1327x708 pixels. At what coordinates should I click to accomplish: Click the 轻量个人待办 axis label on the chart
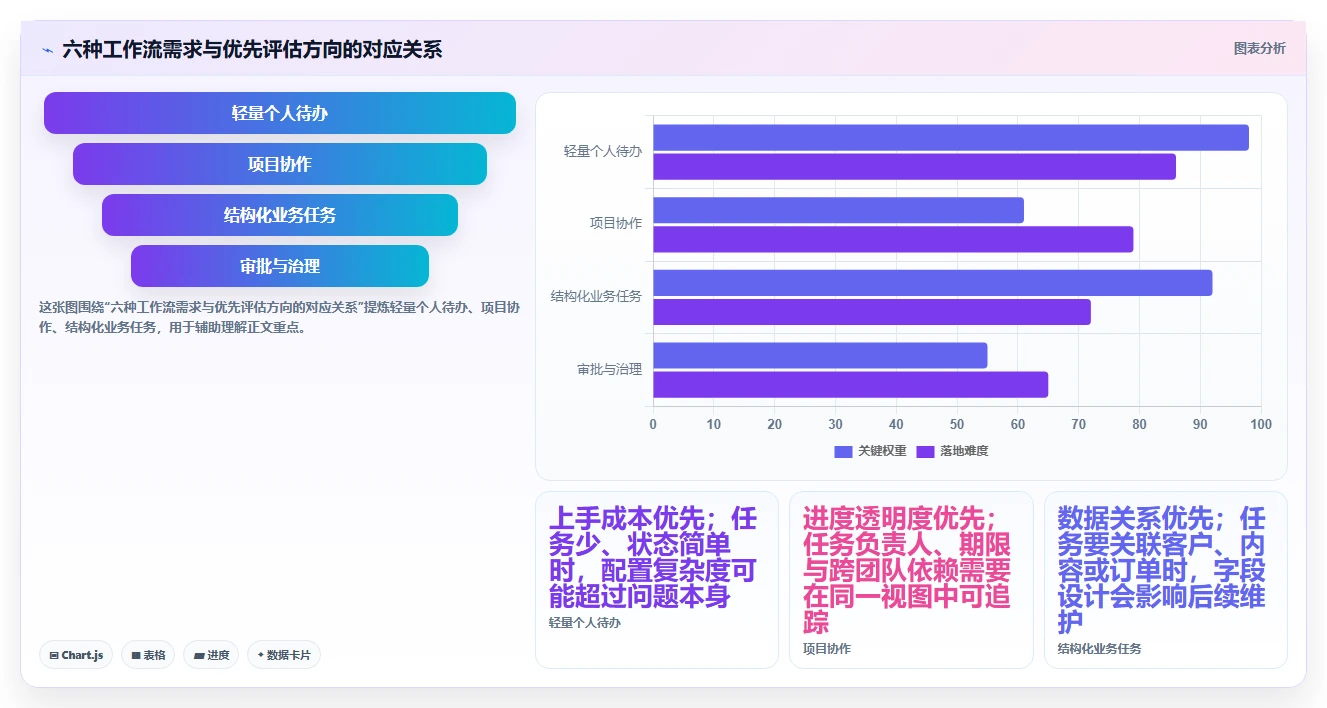click(603, 151)
